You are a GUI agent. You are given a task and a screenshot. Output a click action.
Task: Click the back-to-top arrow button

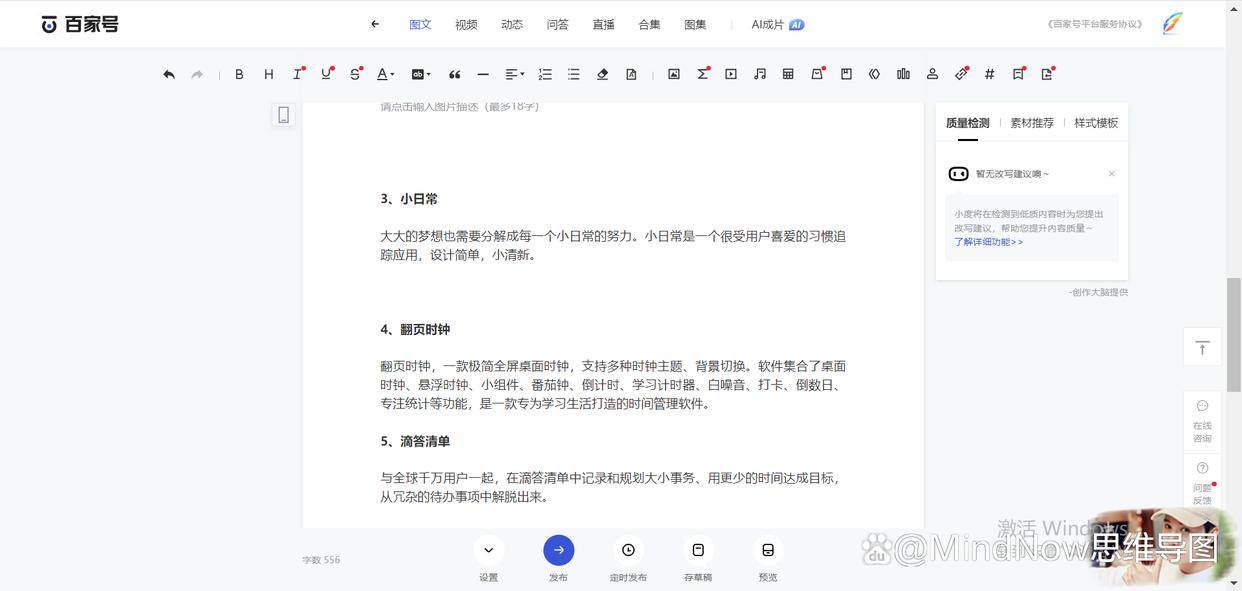coord(1202,347)
